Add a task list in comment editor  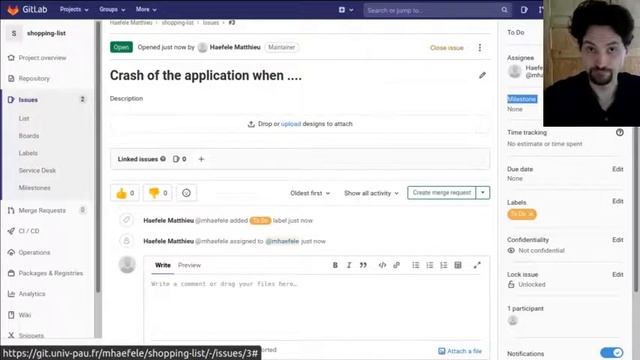[x=444, y=265]
